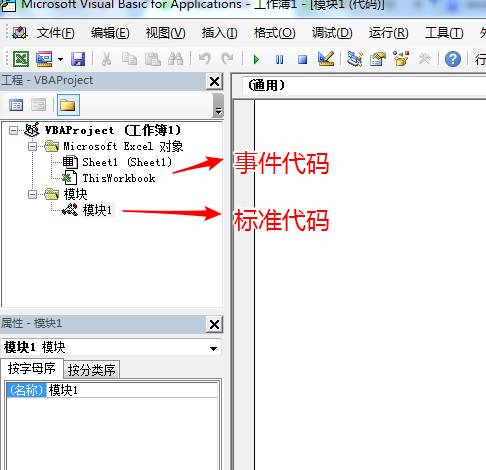
Task: Select ThisWorkbook in project tree
Action: click(x=119, y=178)
